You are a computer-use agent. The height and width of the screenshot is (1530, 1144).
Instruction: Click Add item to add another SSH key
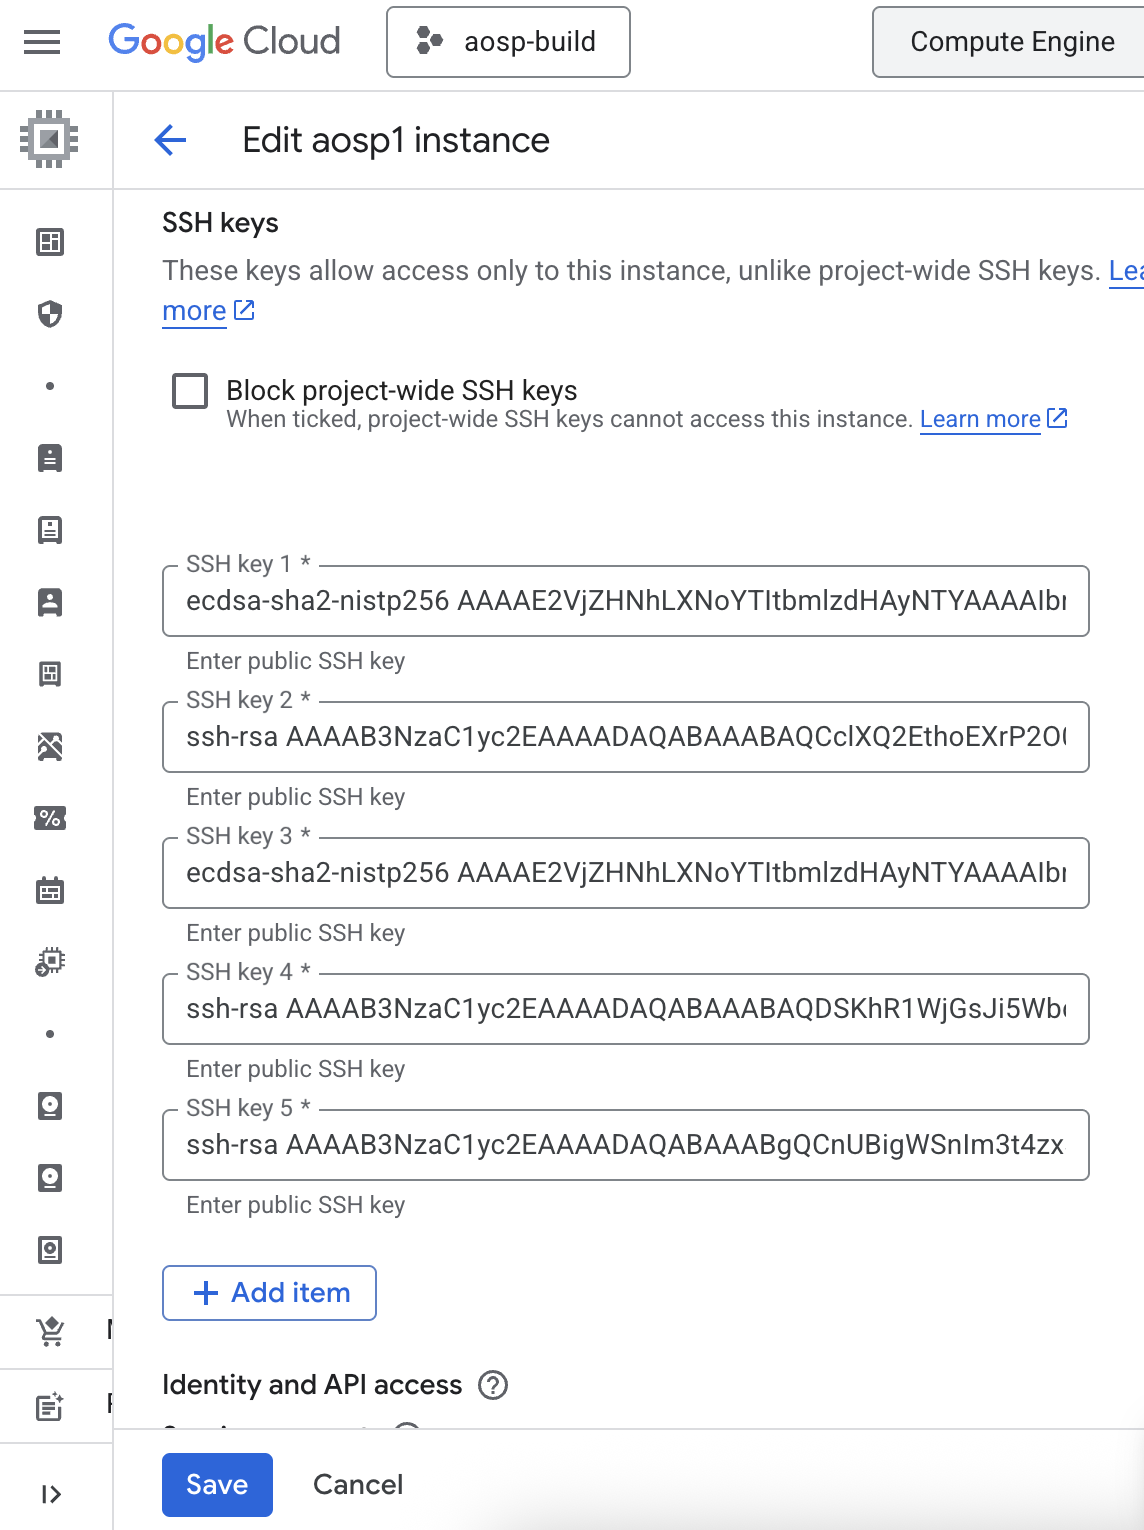(268, 1293)
